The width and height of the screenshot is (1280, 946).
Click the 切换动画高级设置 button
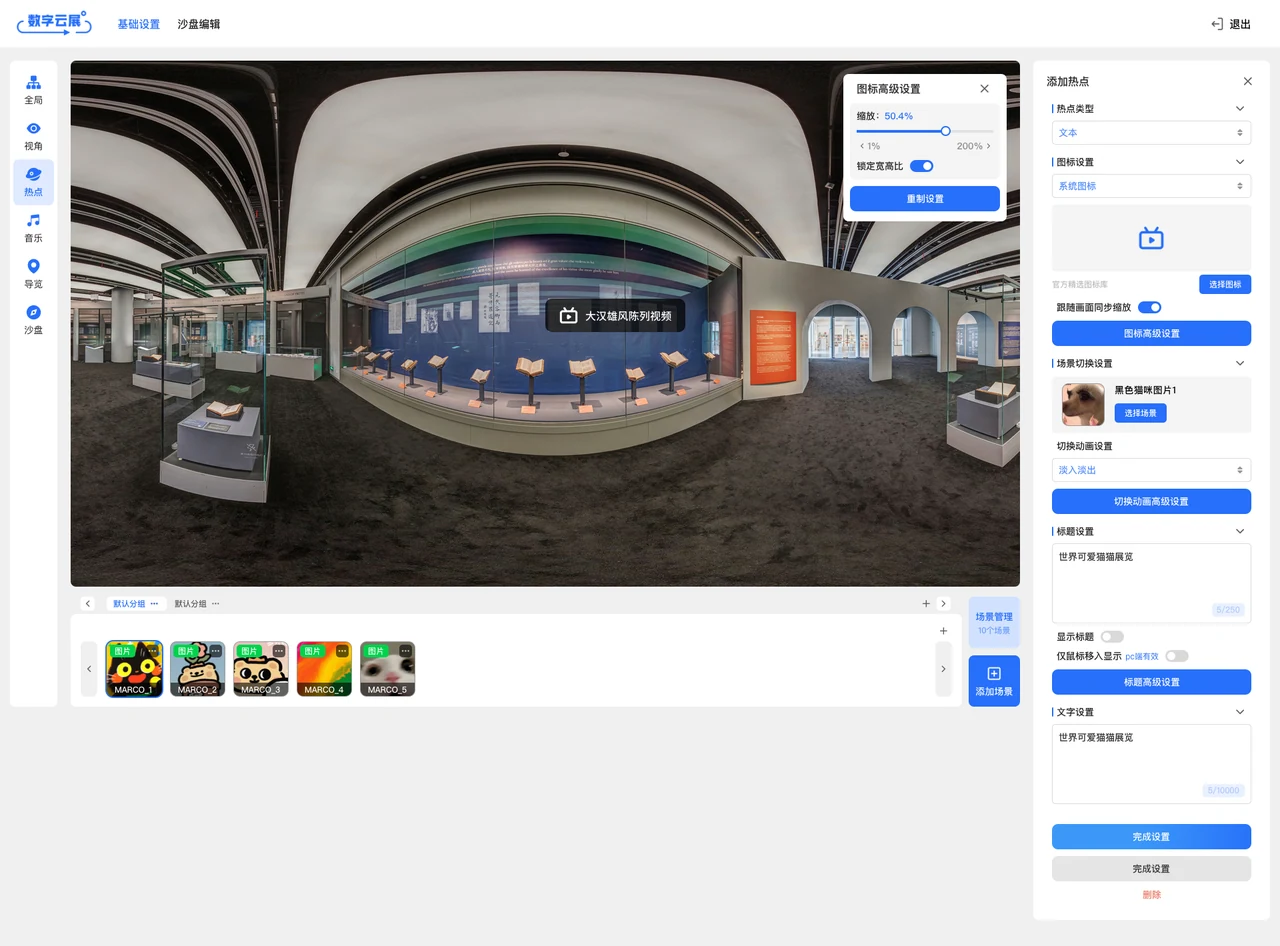pyautogui.click(x=1151, y=502)
